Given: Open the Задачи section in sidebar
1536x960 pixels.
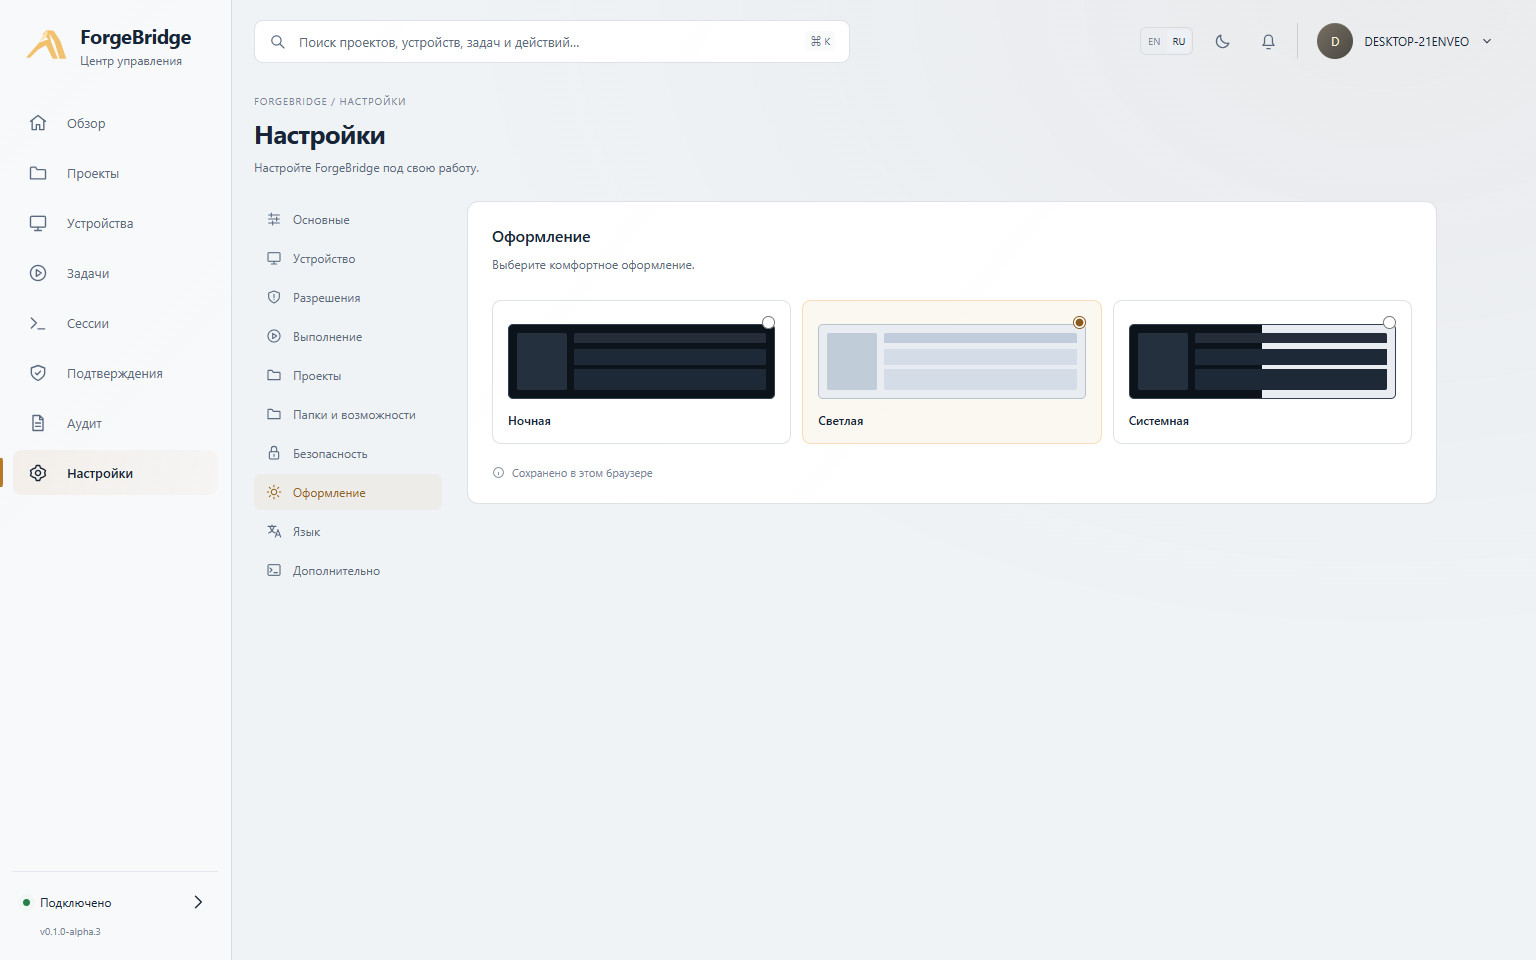Looking at the screenshot, I should pos(115,273).
